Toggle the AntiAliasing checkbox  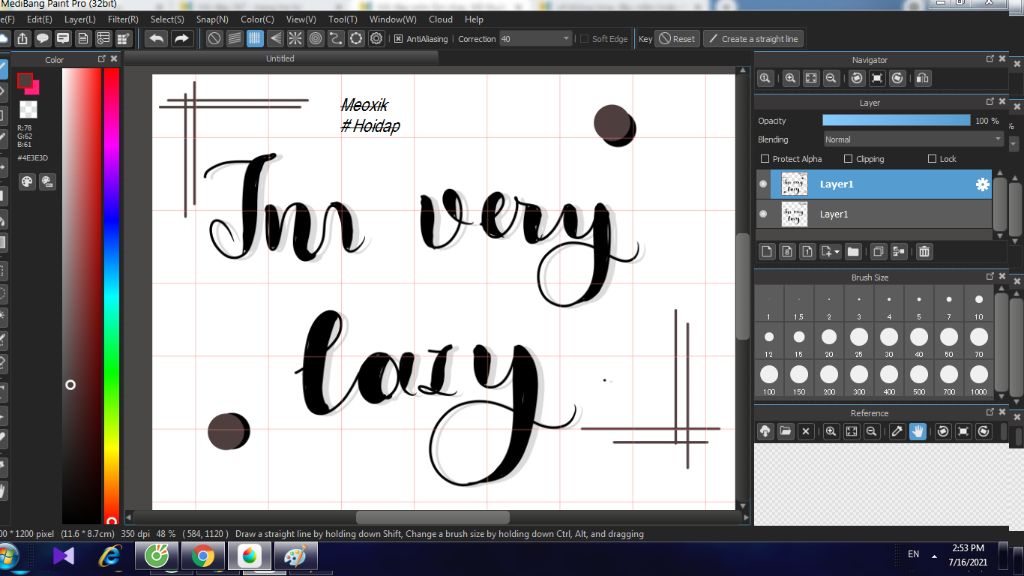pos(398,39)
